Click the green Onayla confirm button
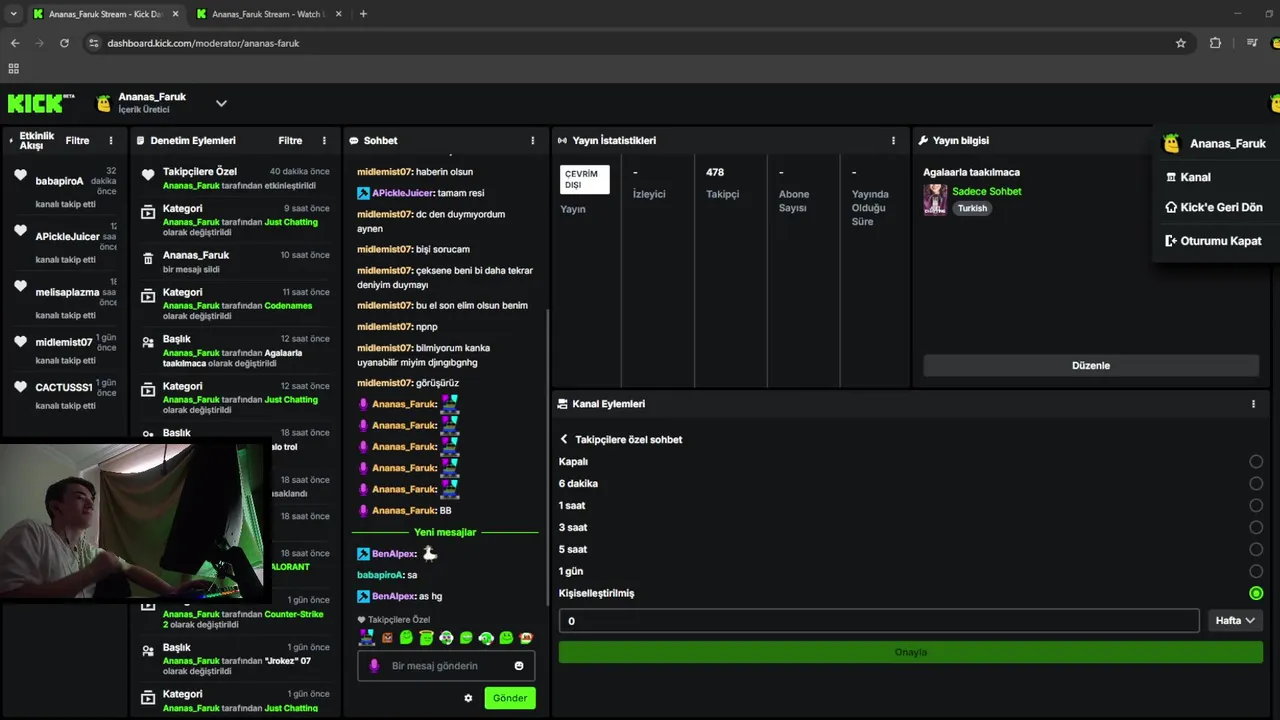This screenshot has width=1280, height=720. (x=910, y=652)
